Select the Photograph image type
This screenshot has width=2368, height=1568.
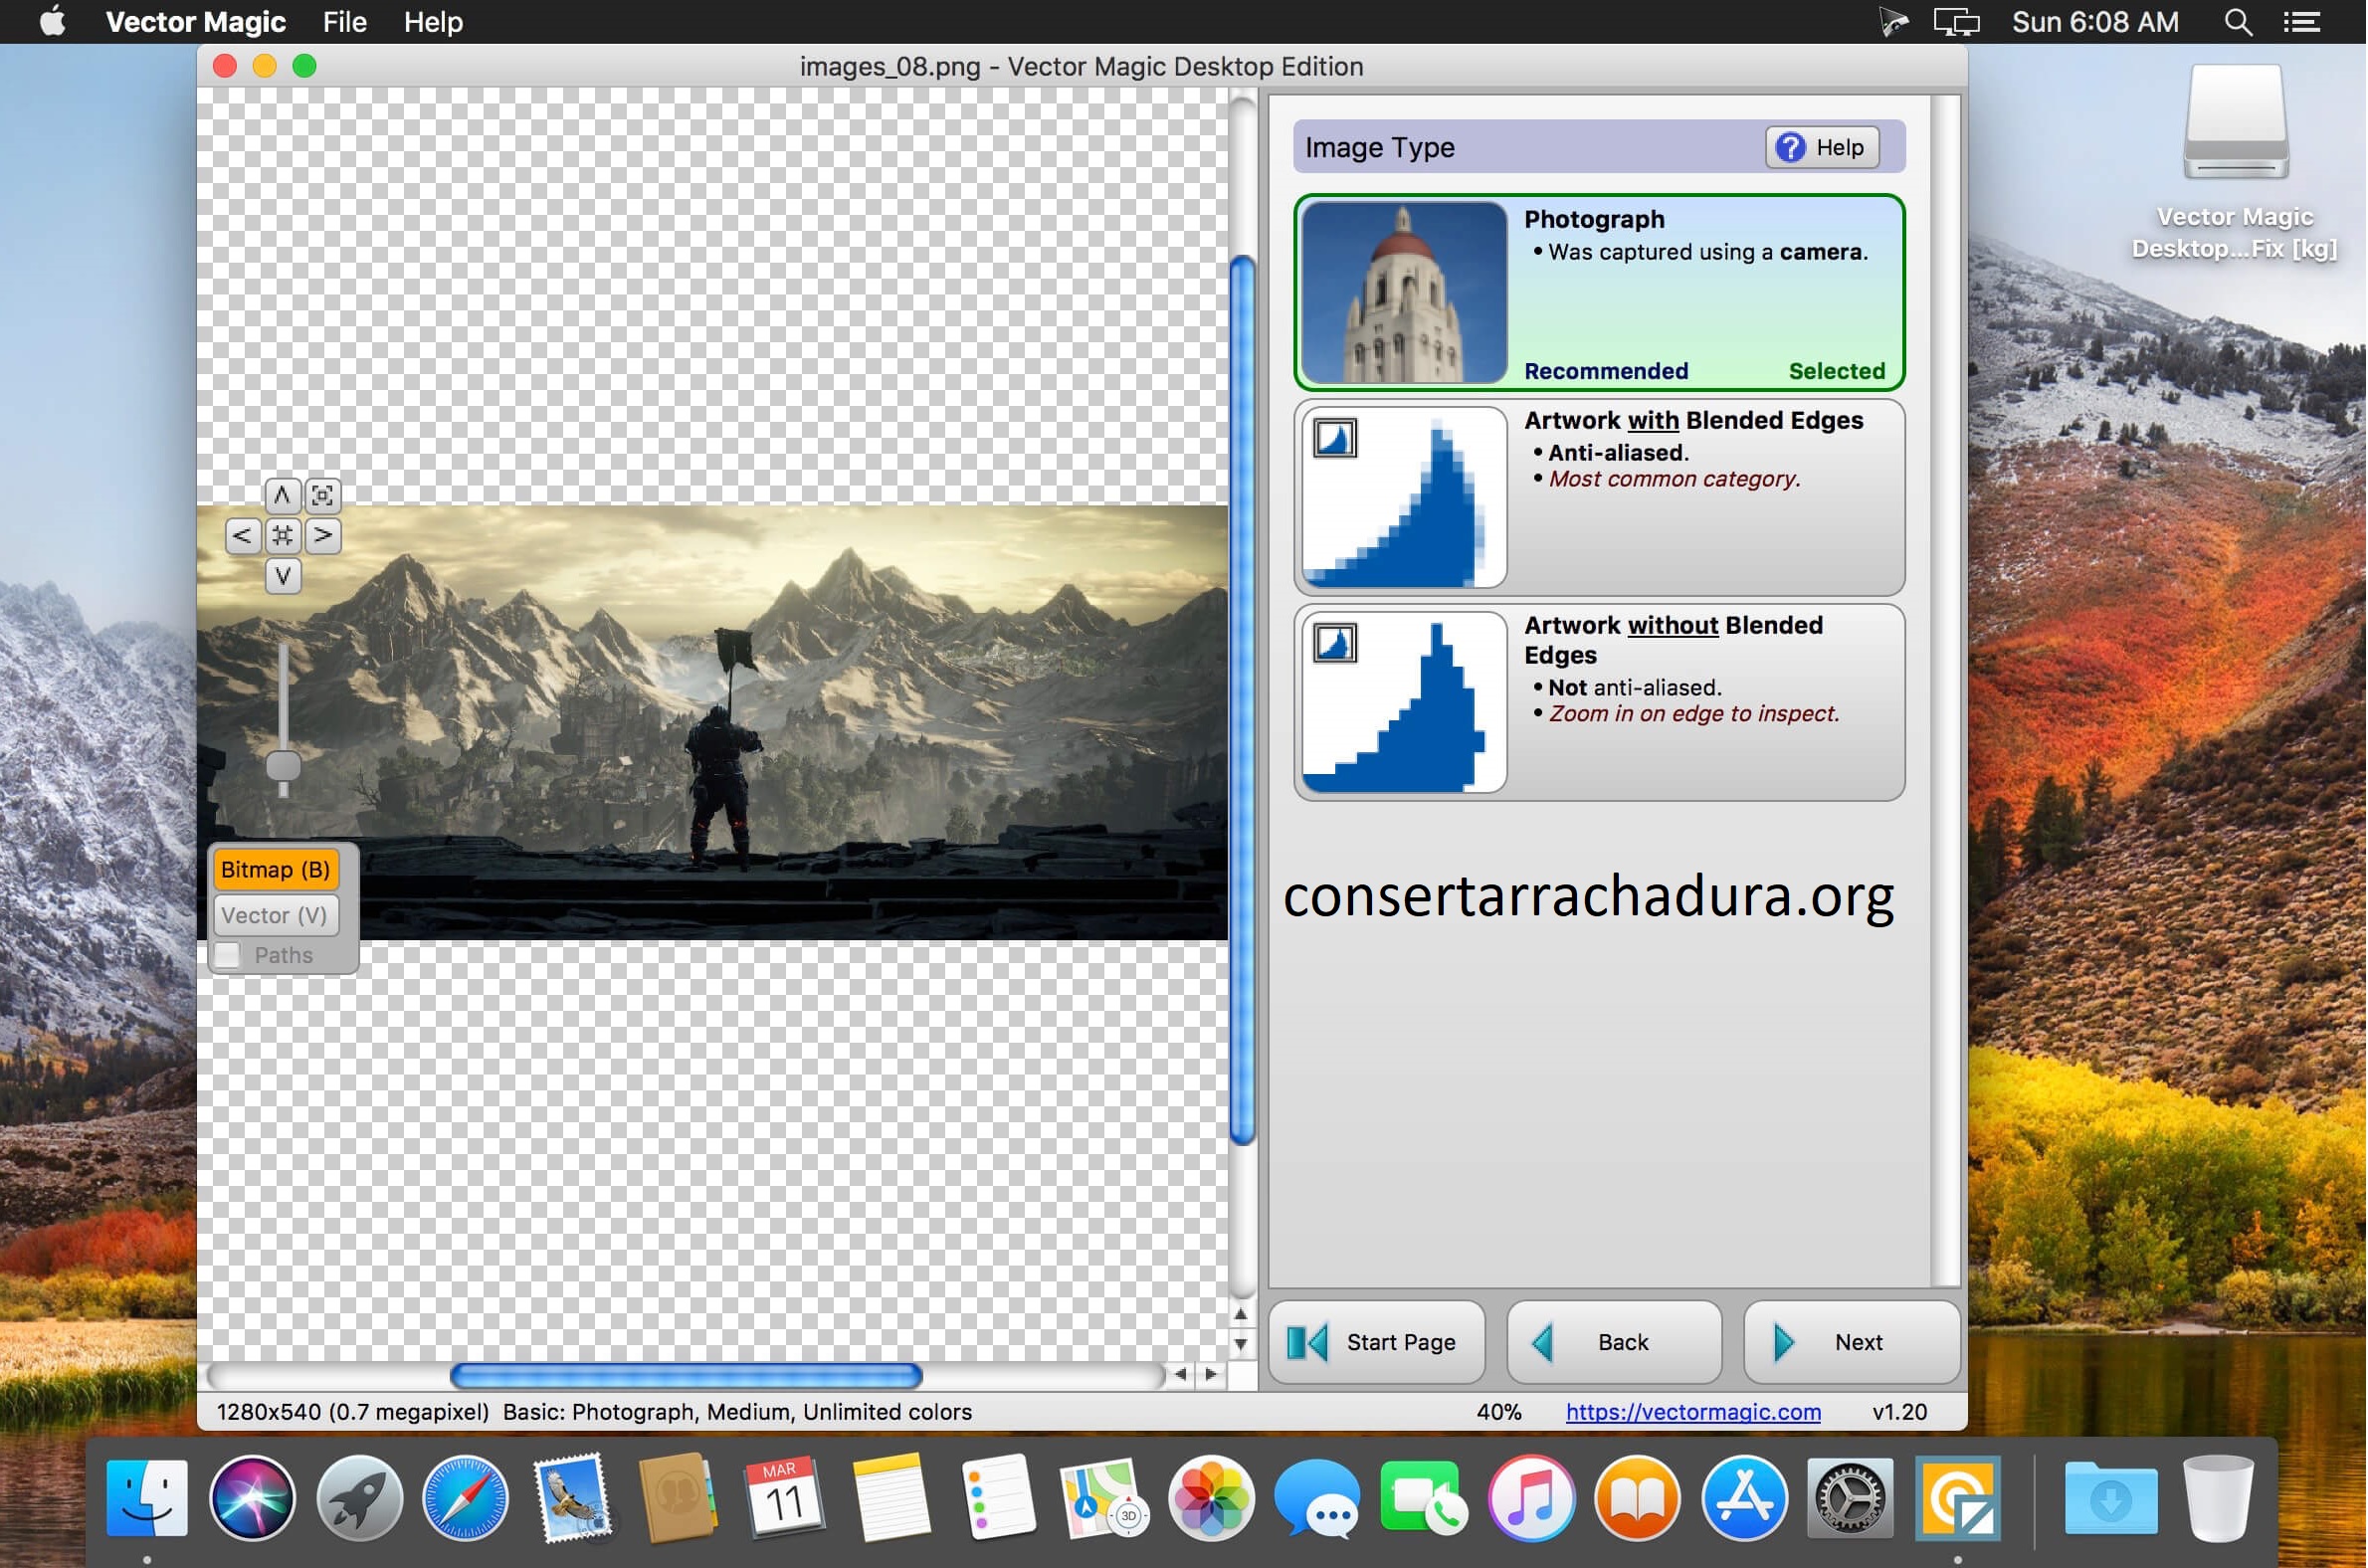pyautogui.click(x=1600, y=292)
